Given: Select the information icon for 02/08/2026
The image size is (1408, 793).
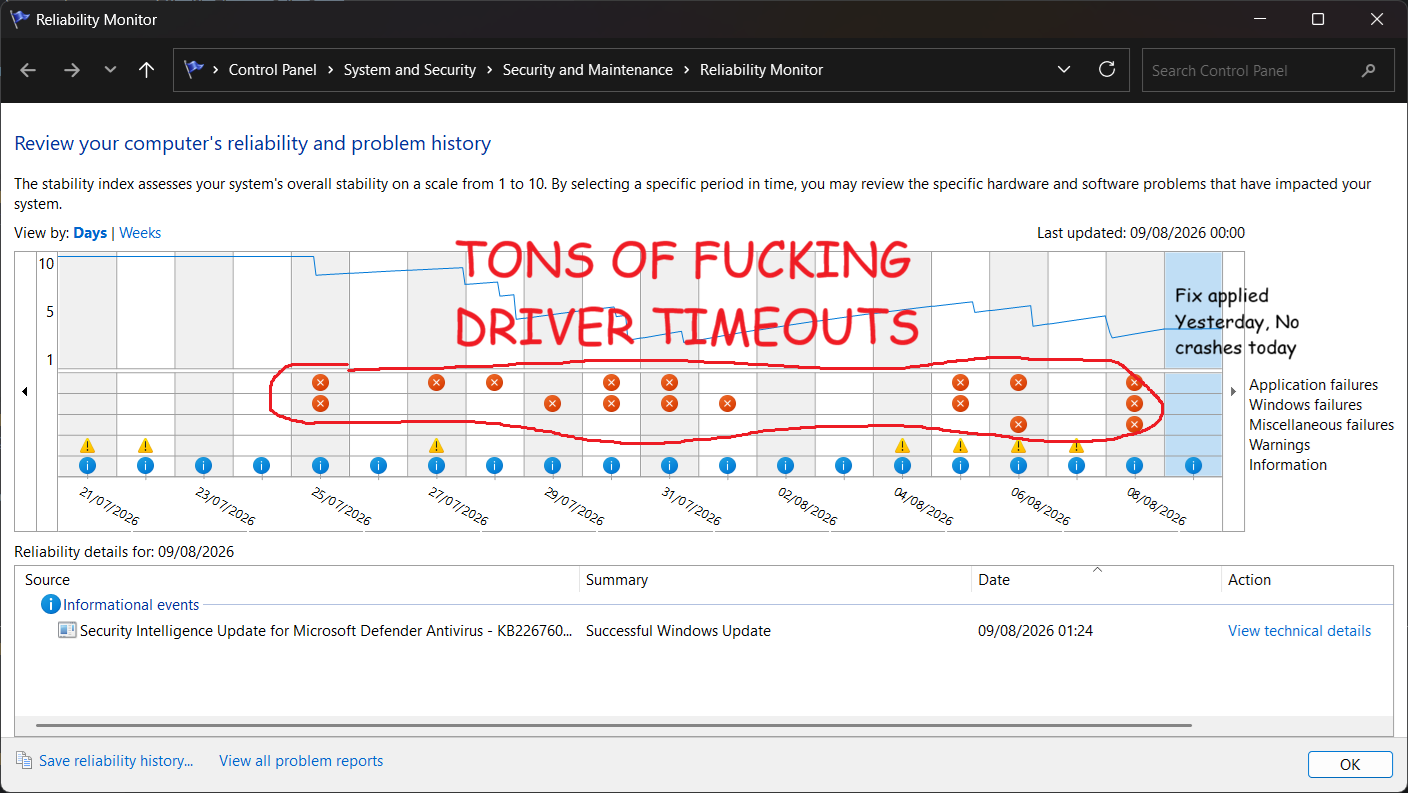Looking at the screenshot, I should click(x=785, y=465).
